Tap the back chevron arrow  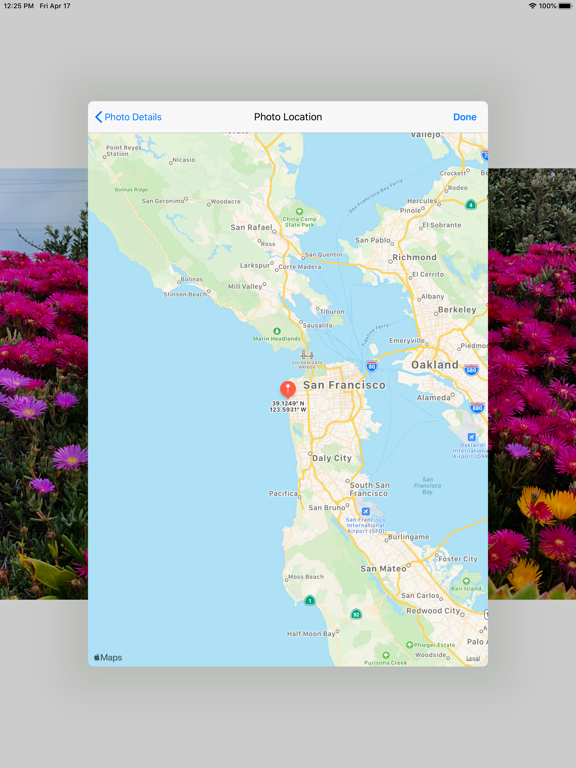coord(98,117)
